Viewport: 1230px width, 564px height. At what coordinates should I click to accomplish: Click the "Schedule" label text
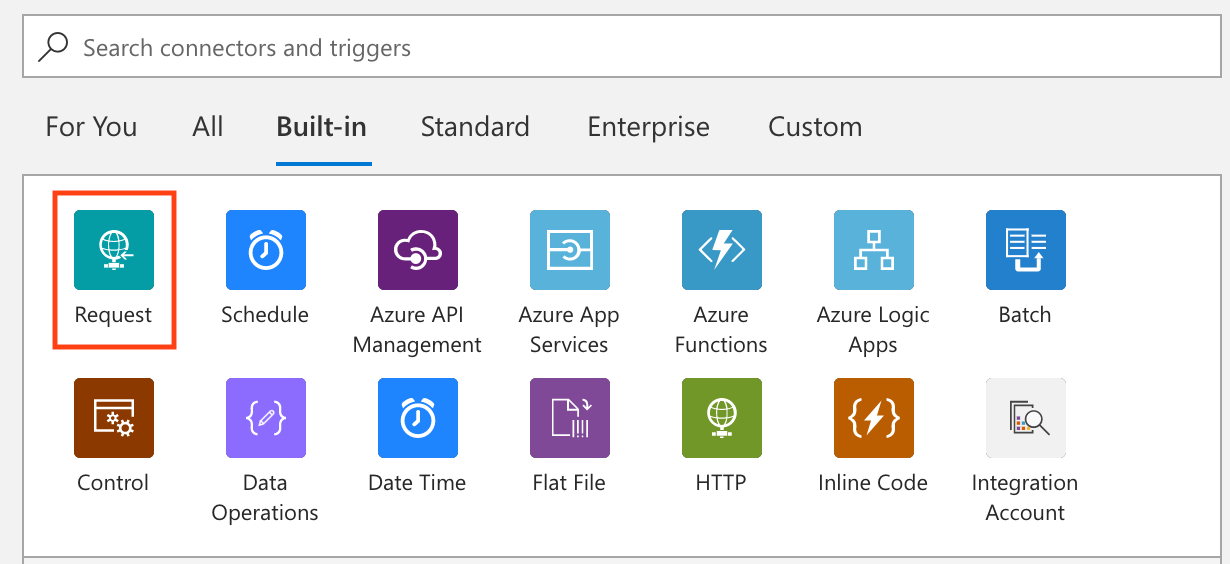(265, 315)
